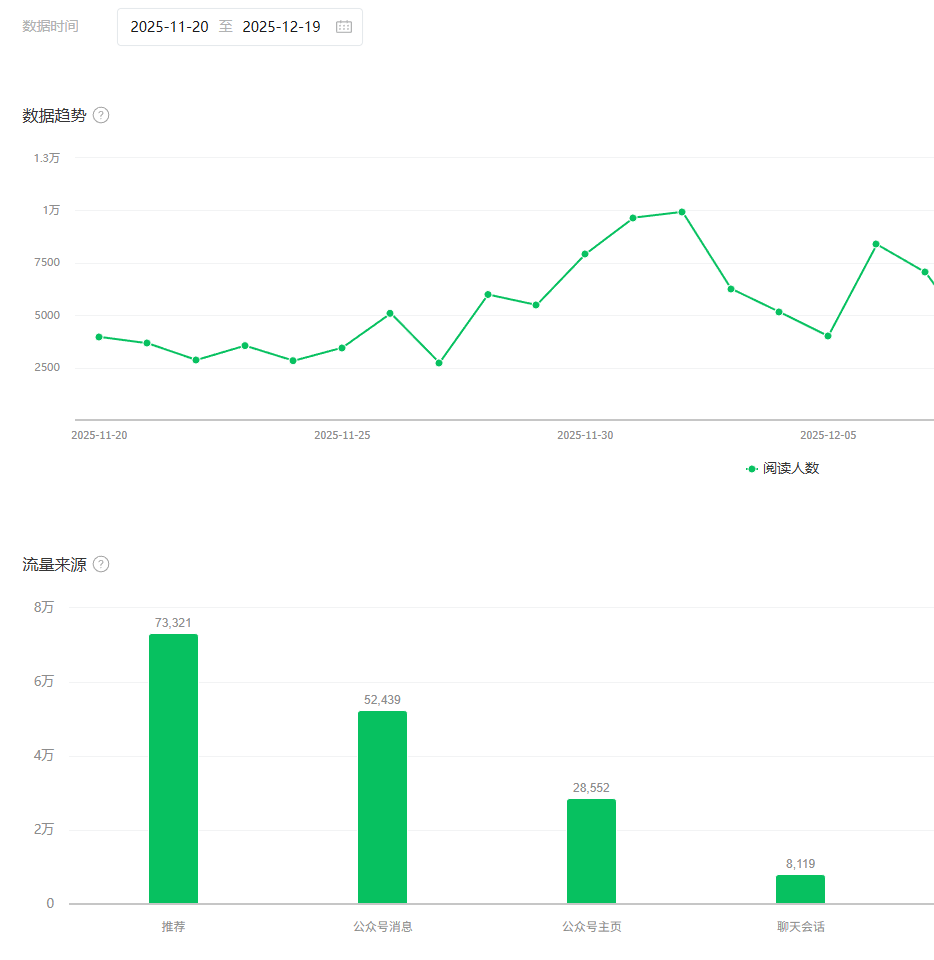The width and height of the screenshot is (934, 960).
Task: Click the 公众号消息 axis label
Action: pyautogui.click(x=383, y=926)
